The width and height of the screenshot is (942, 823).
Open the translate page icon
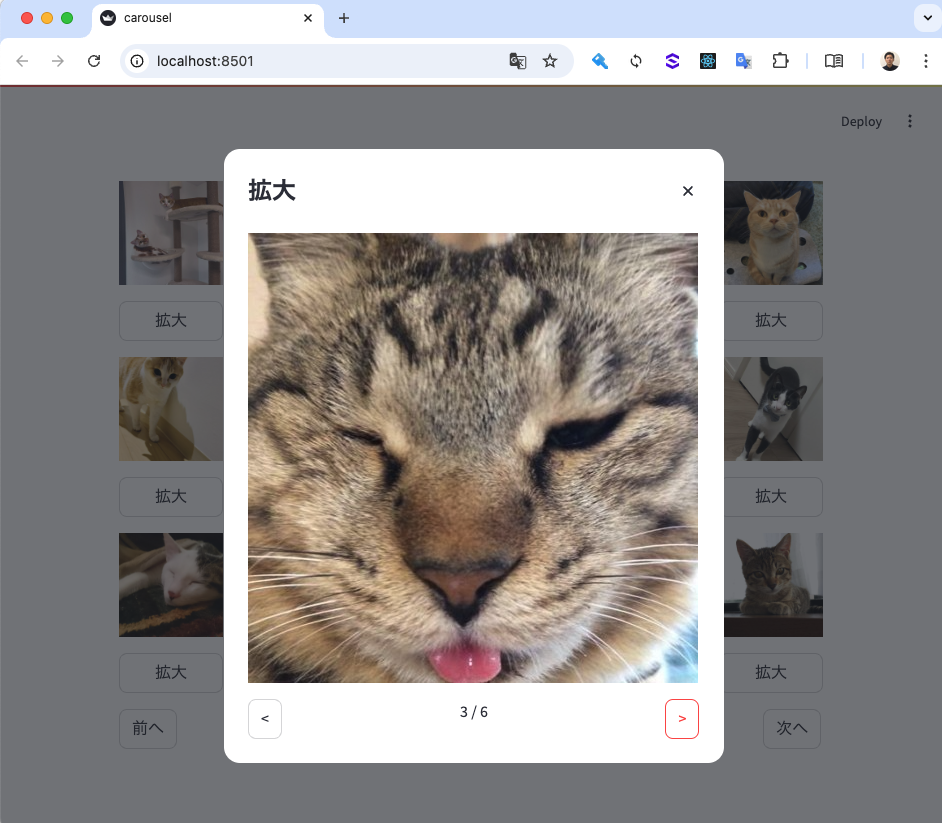coord(517,61)
